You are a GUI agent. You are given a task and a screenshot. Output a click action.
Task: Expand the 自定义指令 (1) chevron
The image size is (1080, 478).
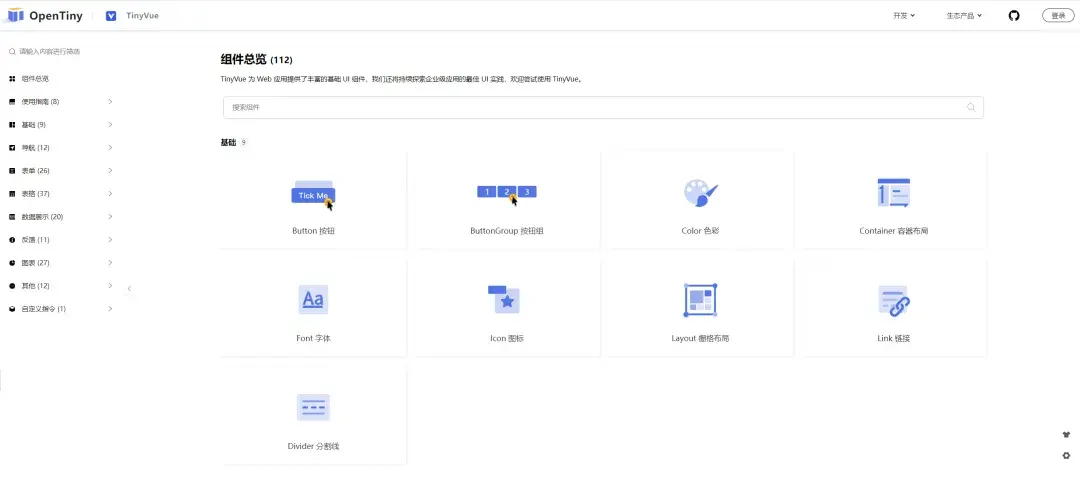[110, 309]
